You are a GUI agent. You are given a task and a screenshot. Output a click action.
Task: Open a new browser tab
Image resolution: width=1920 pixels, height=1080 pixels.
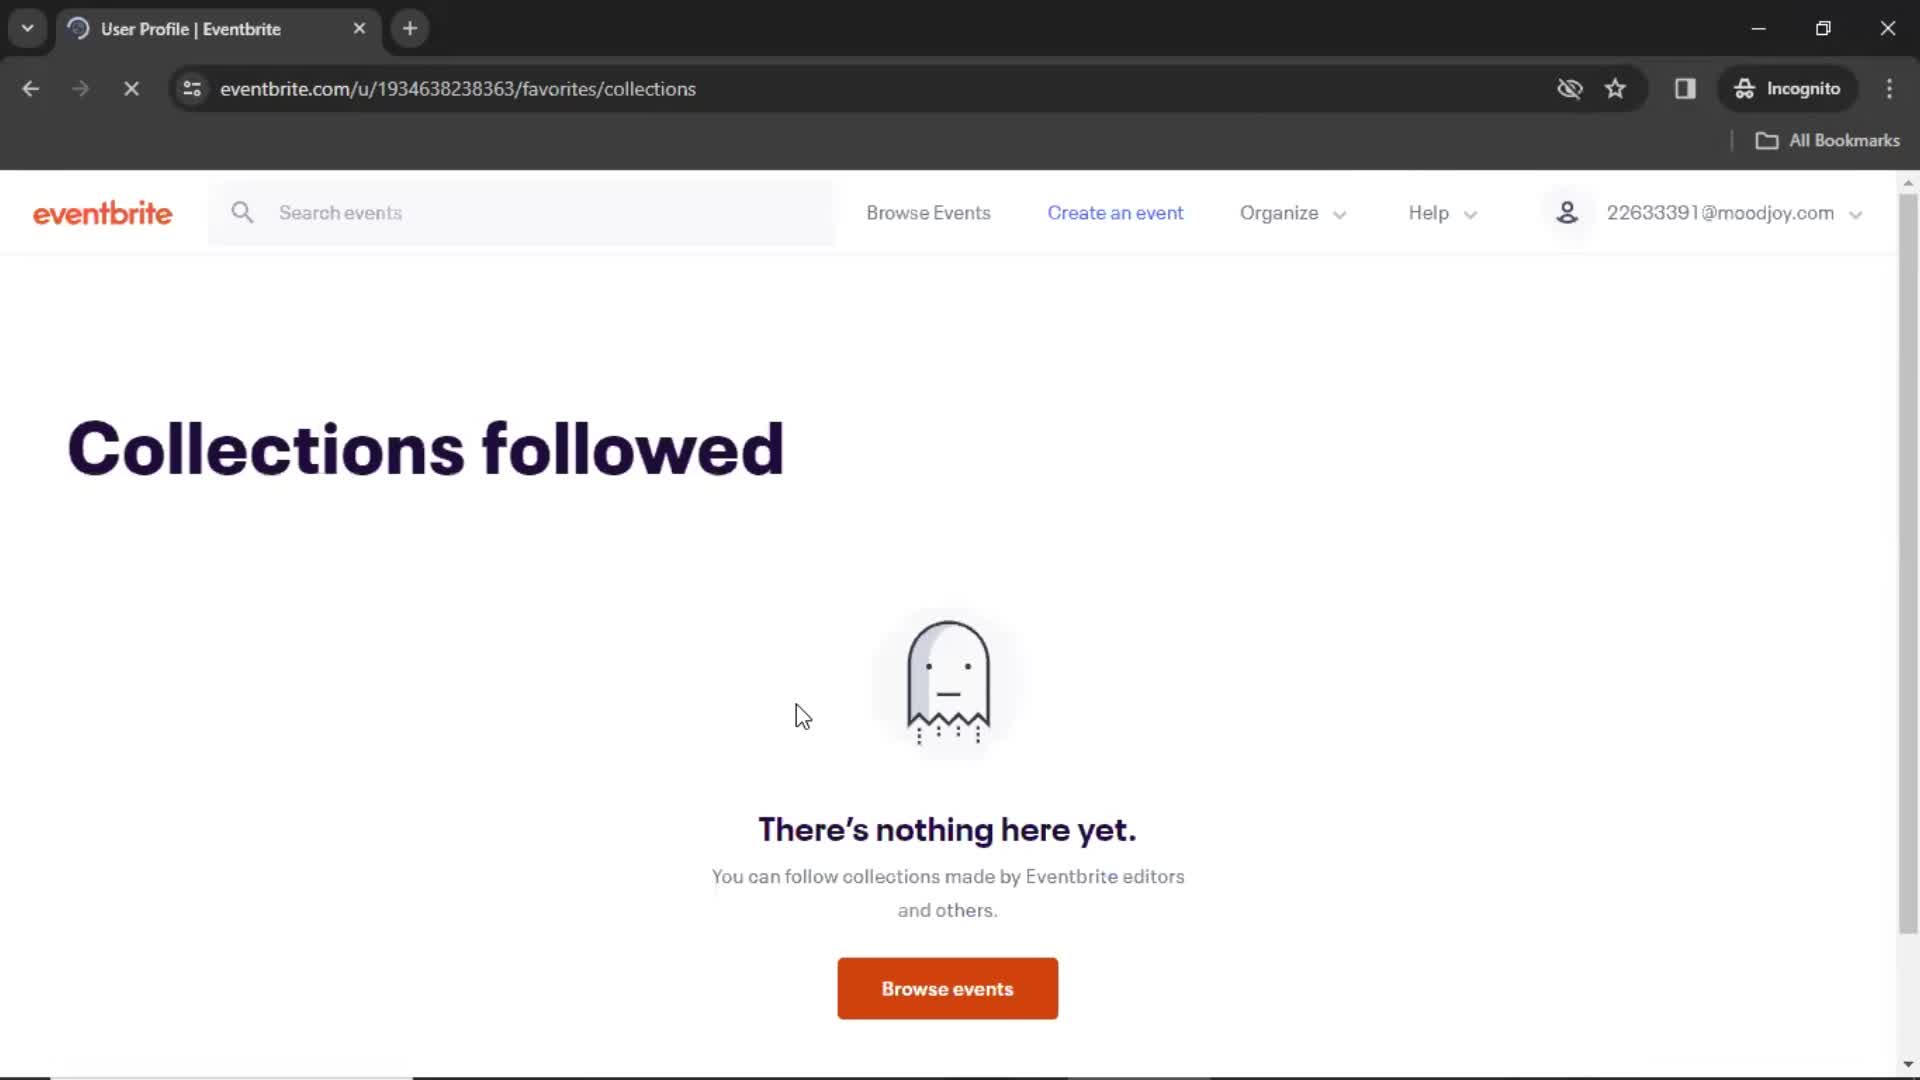pos(410,29)
